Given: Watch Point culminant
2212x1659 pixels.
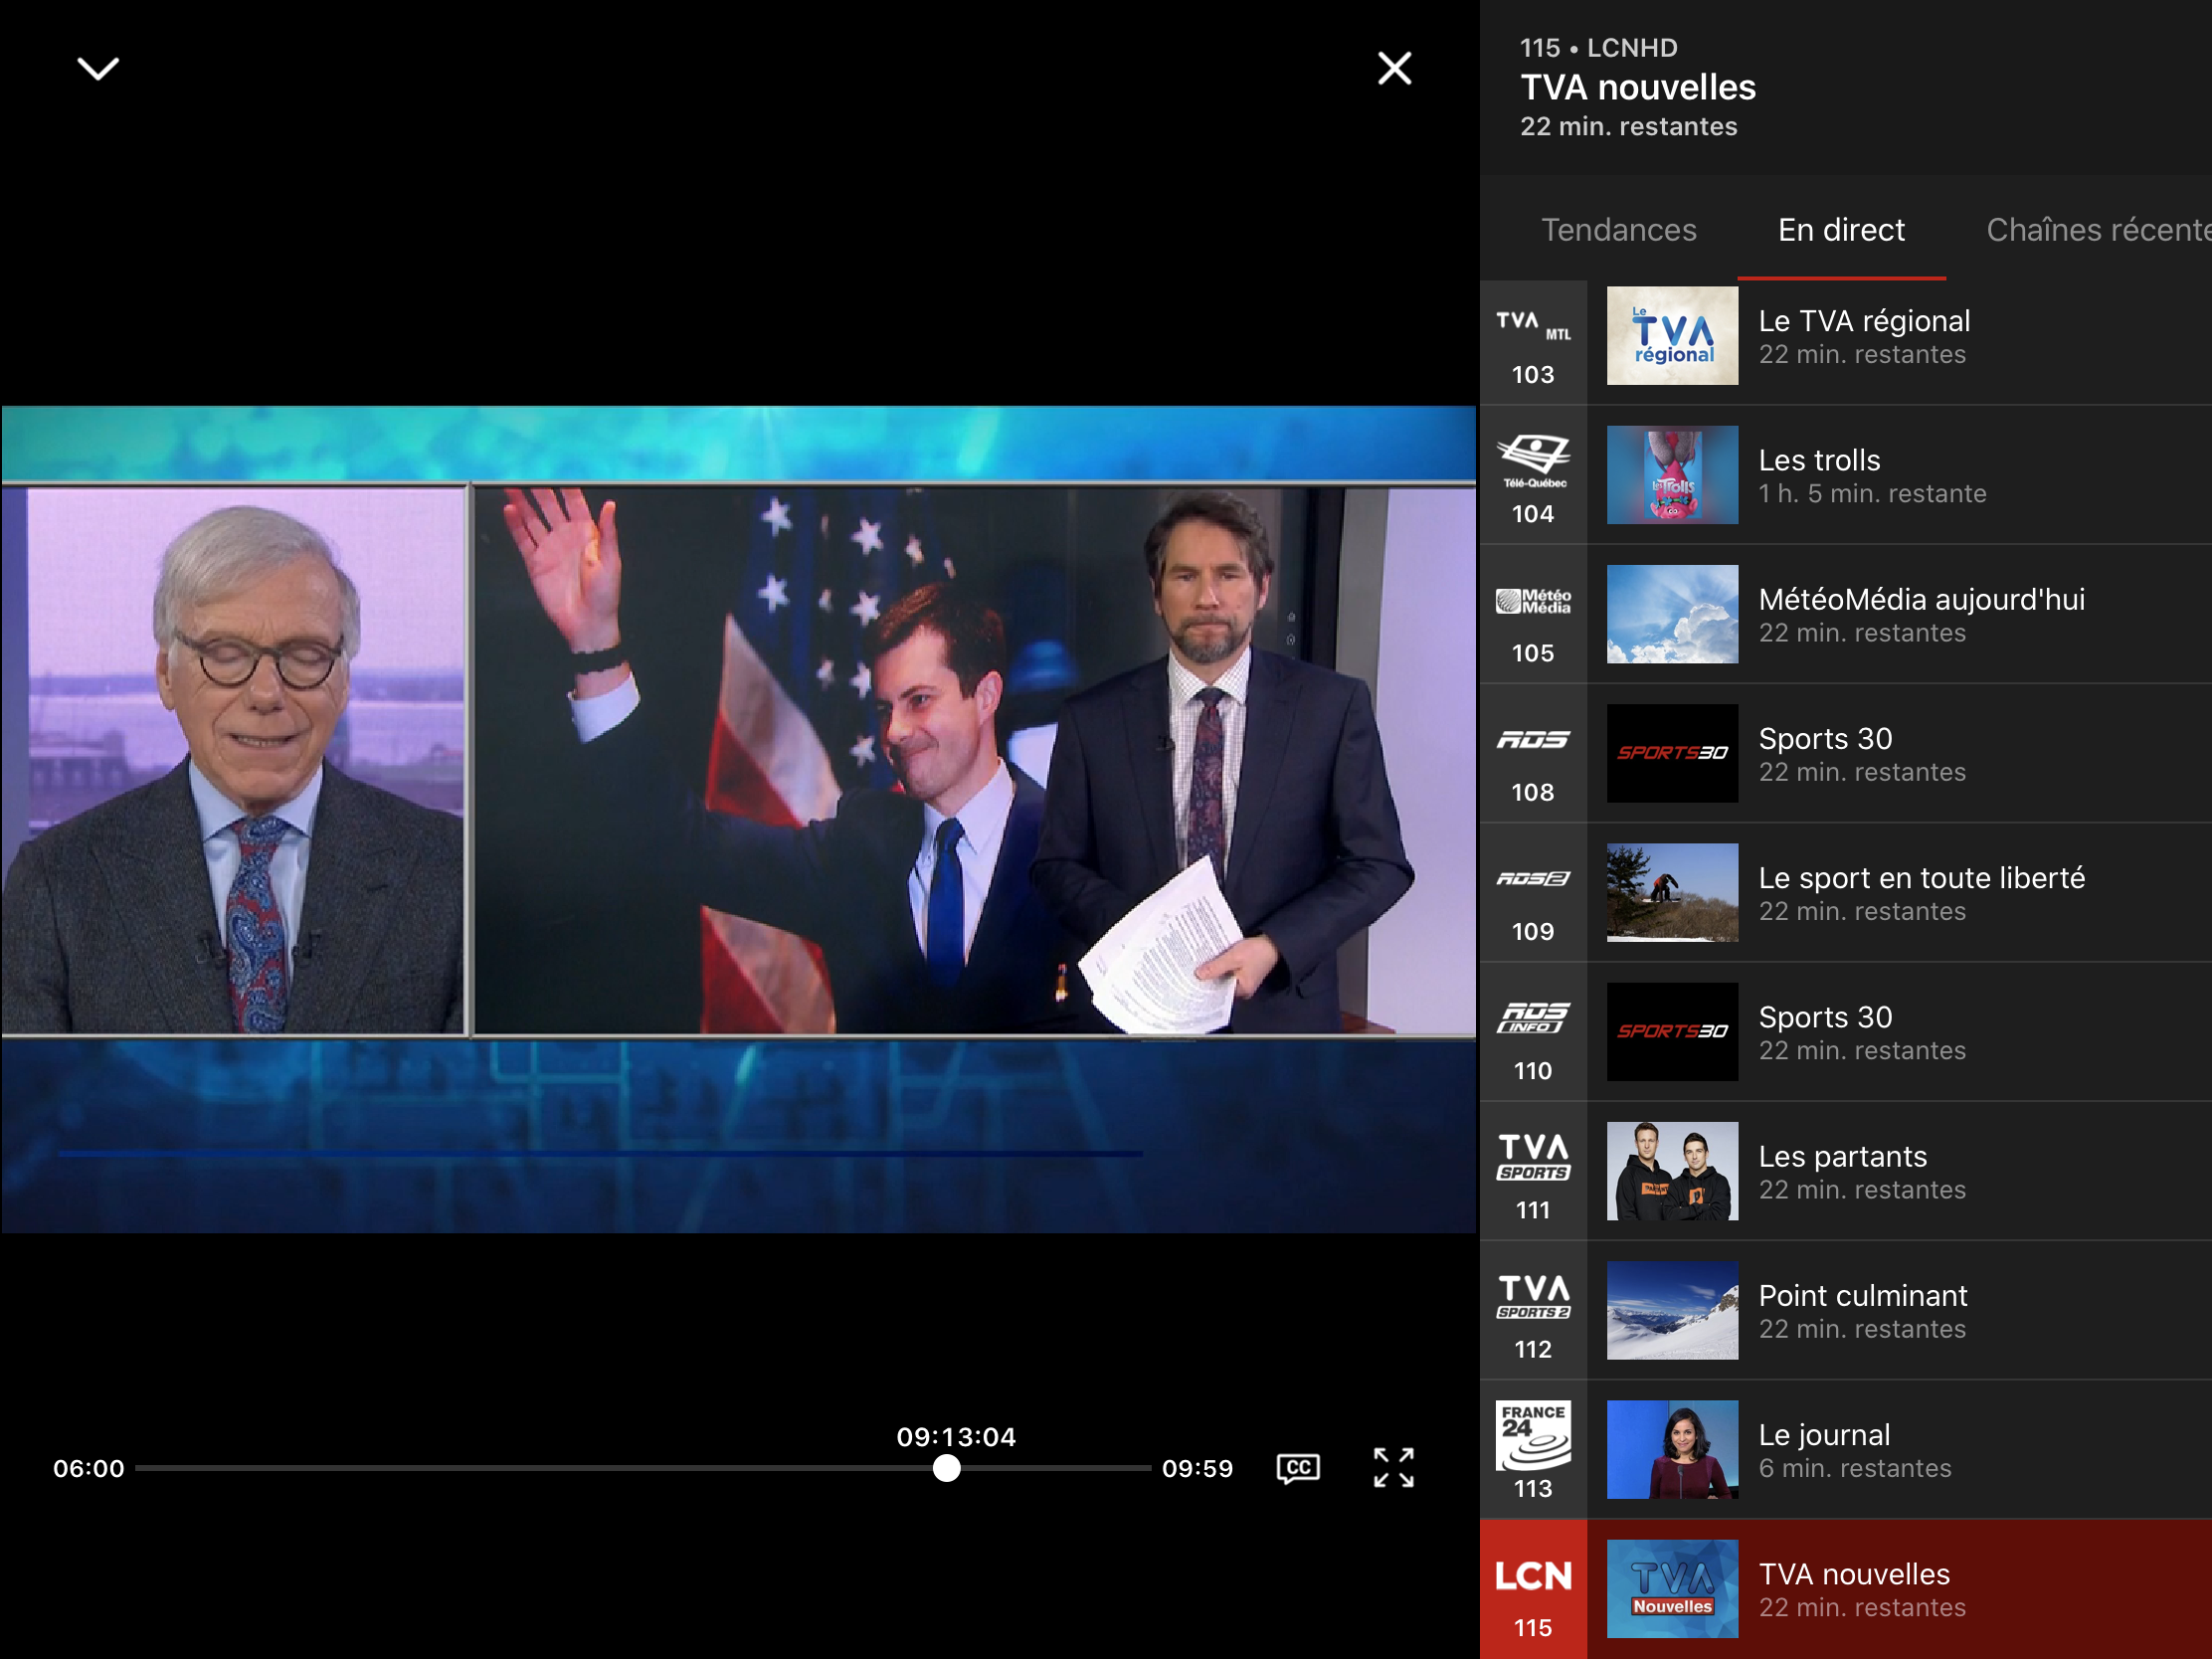Looking at the screenshot, I should point(1862,1295).
